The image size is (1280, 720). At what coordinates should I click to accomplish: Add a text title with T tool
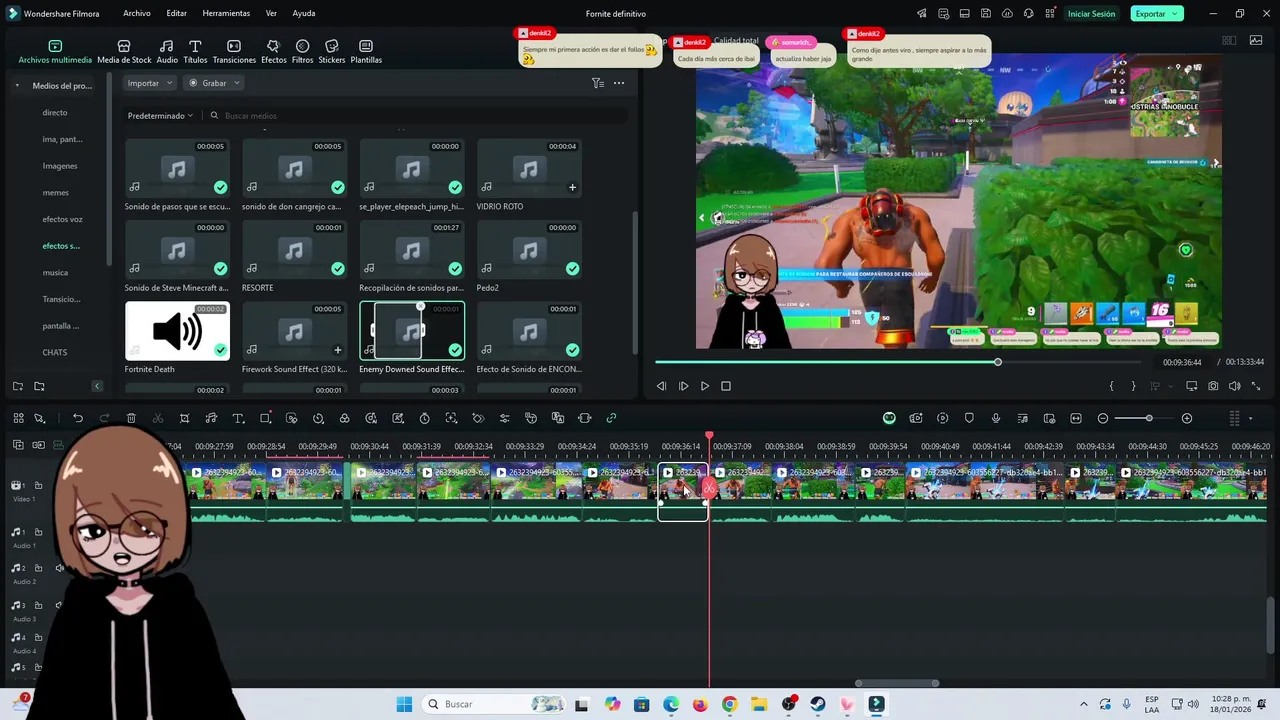tap(238, 418)
